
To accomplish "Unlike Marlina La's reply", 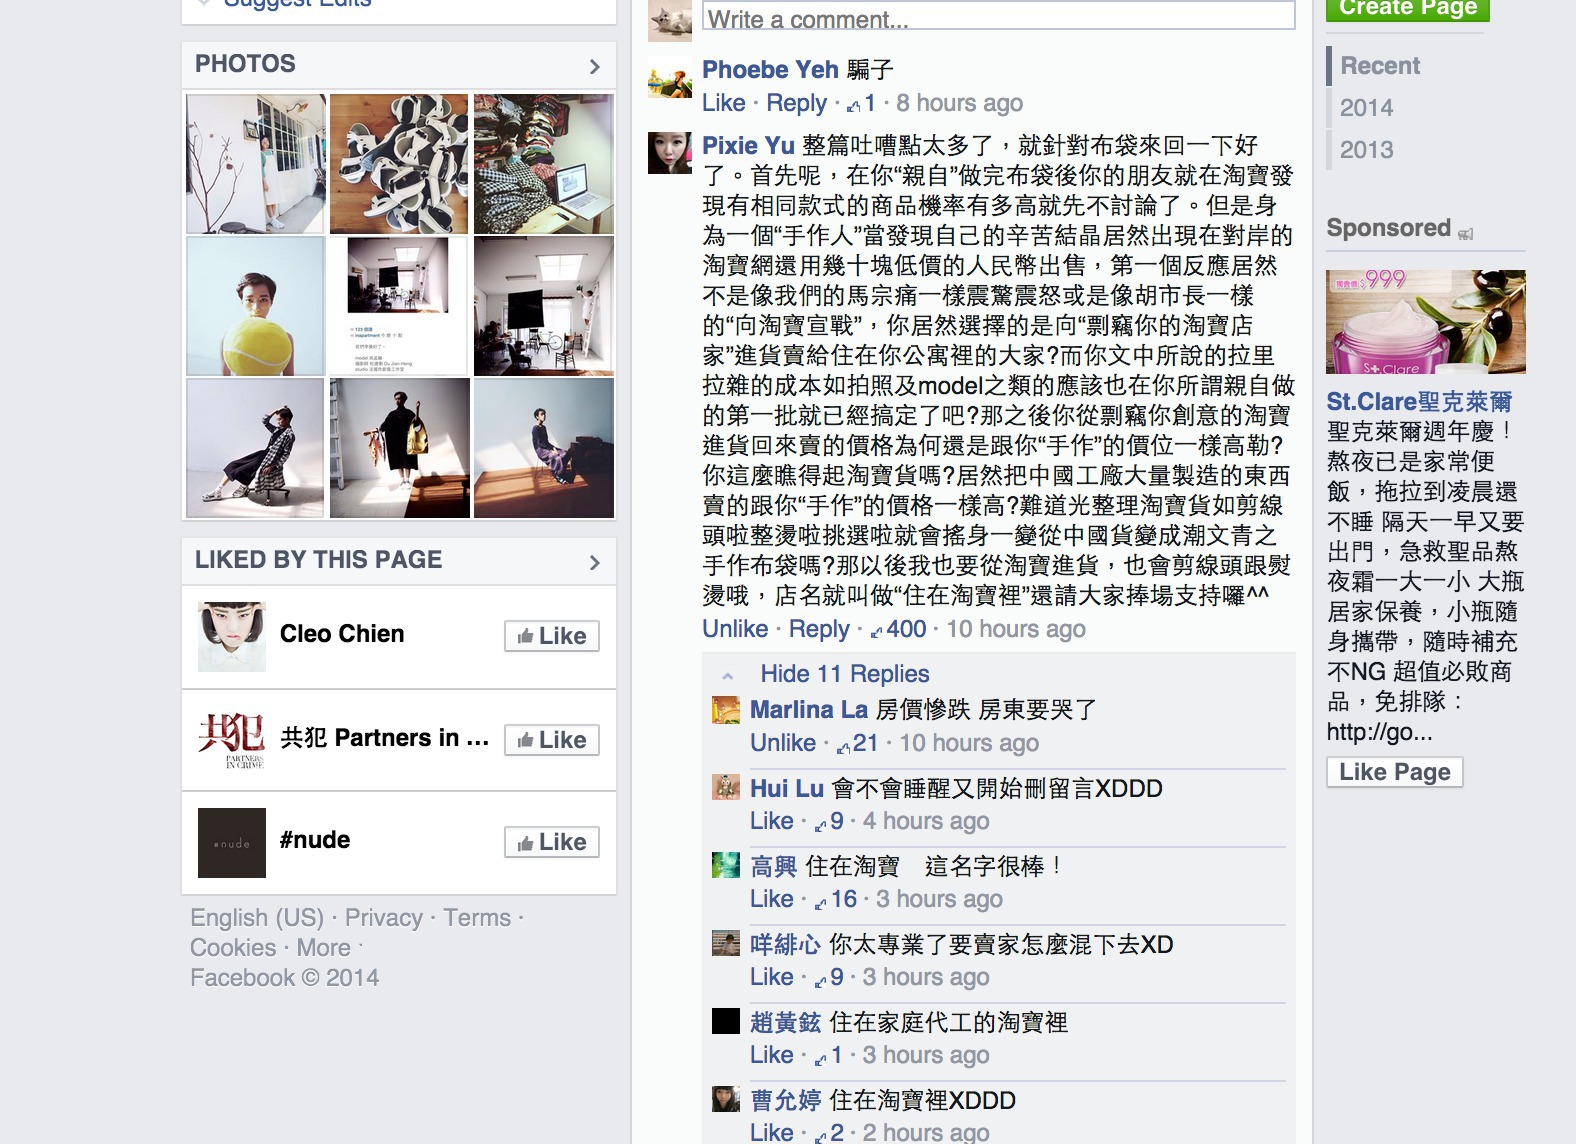I will [783, 743].
